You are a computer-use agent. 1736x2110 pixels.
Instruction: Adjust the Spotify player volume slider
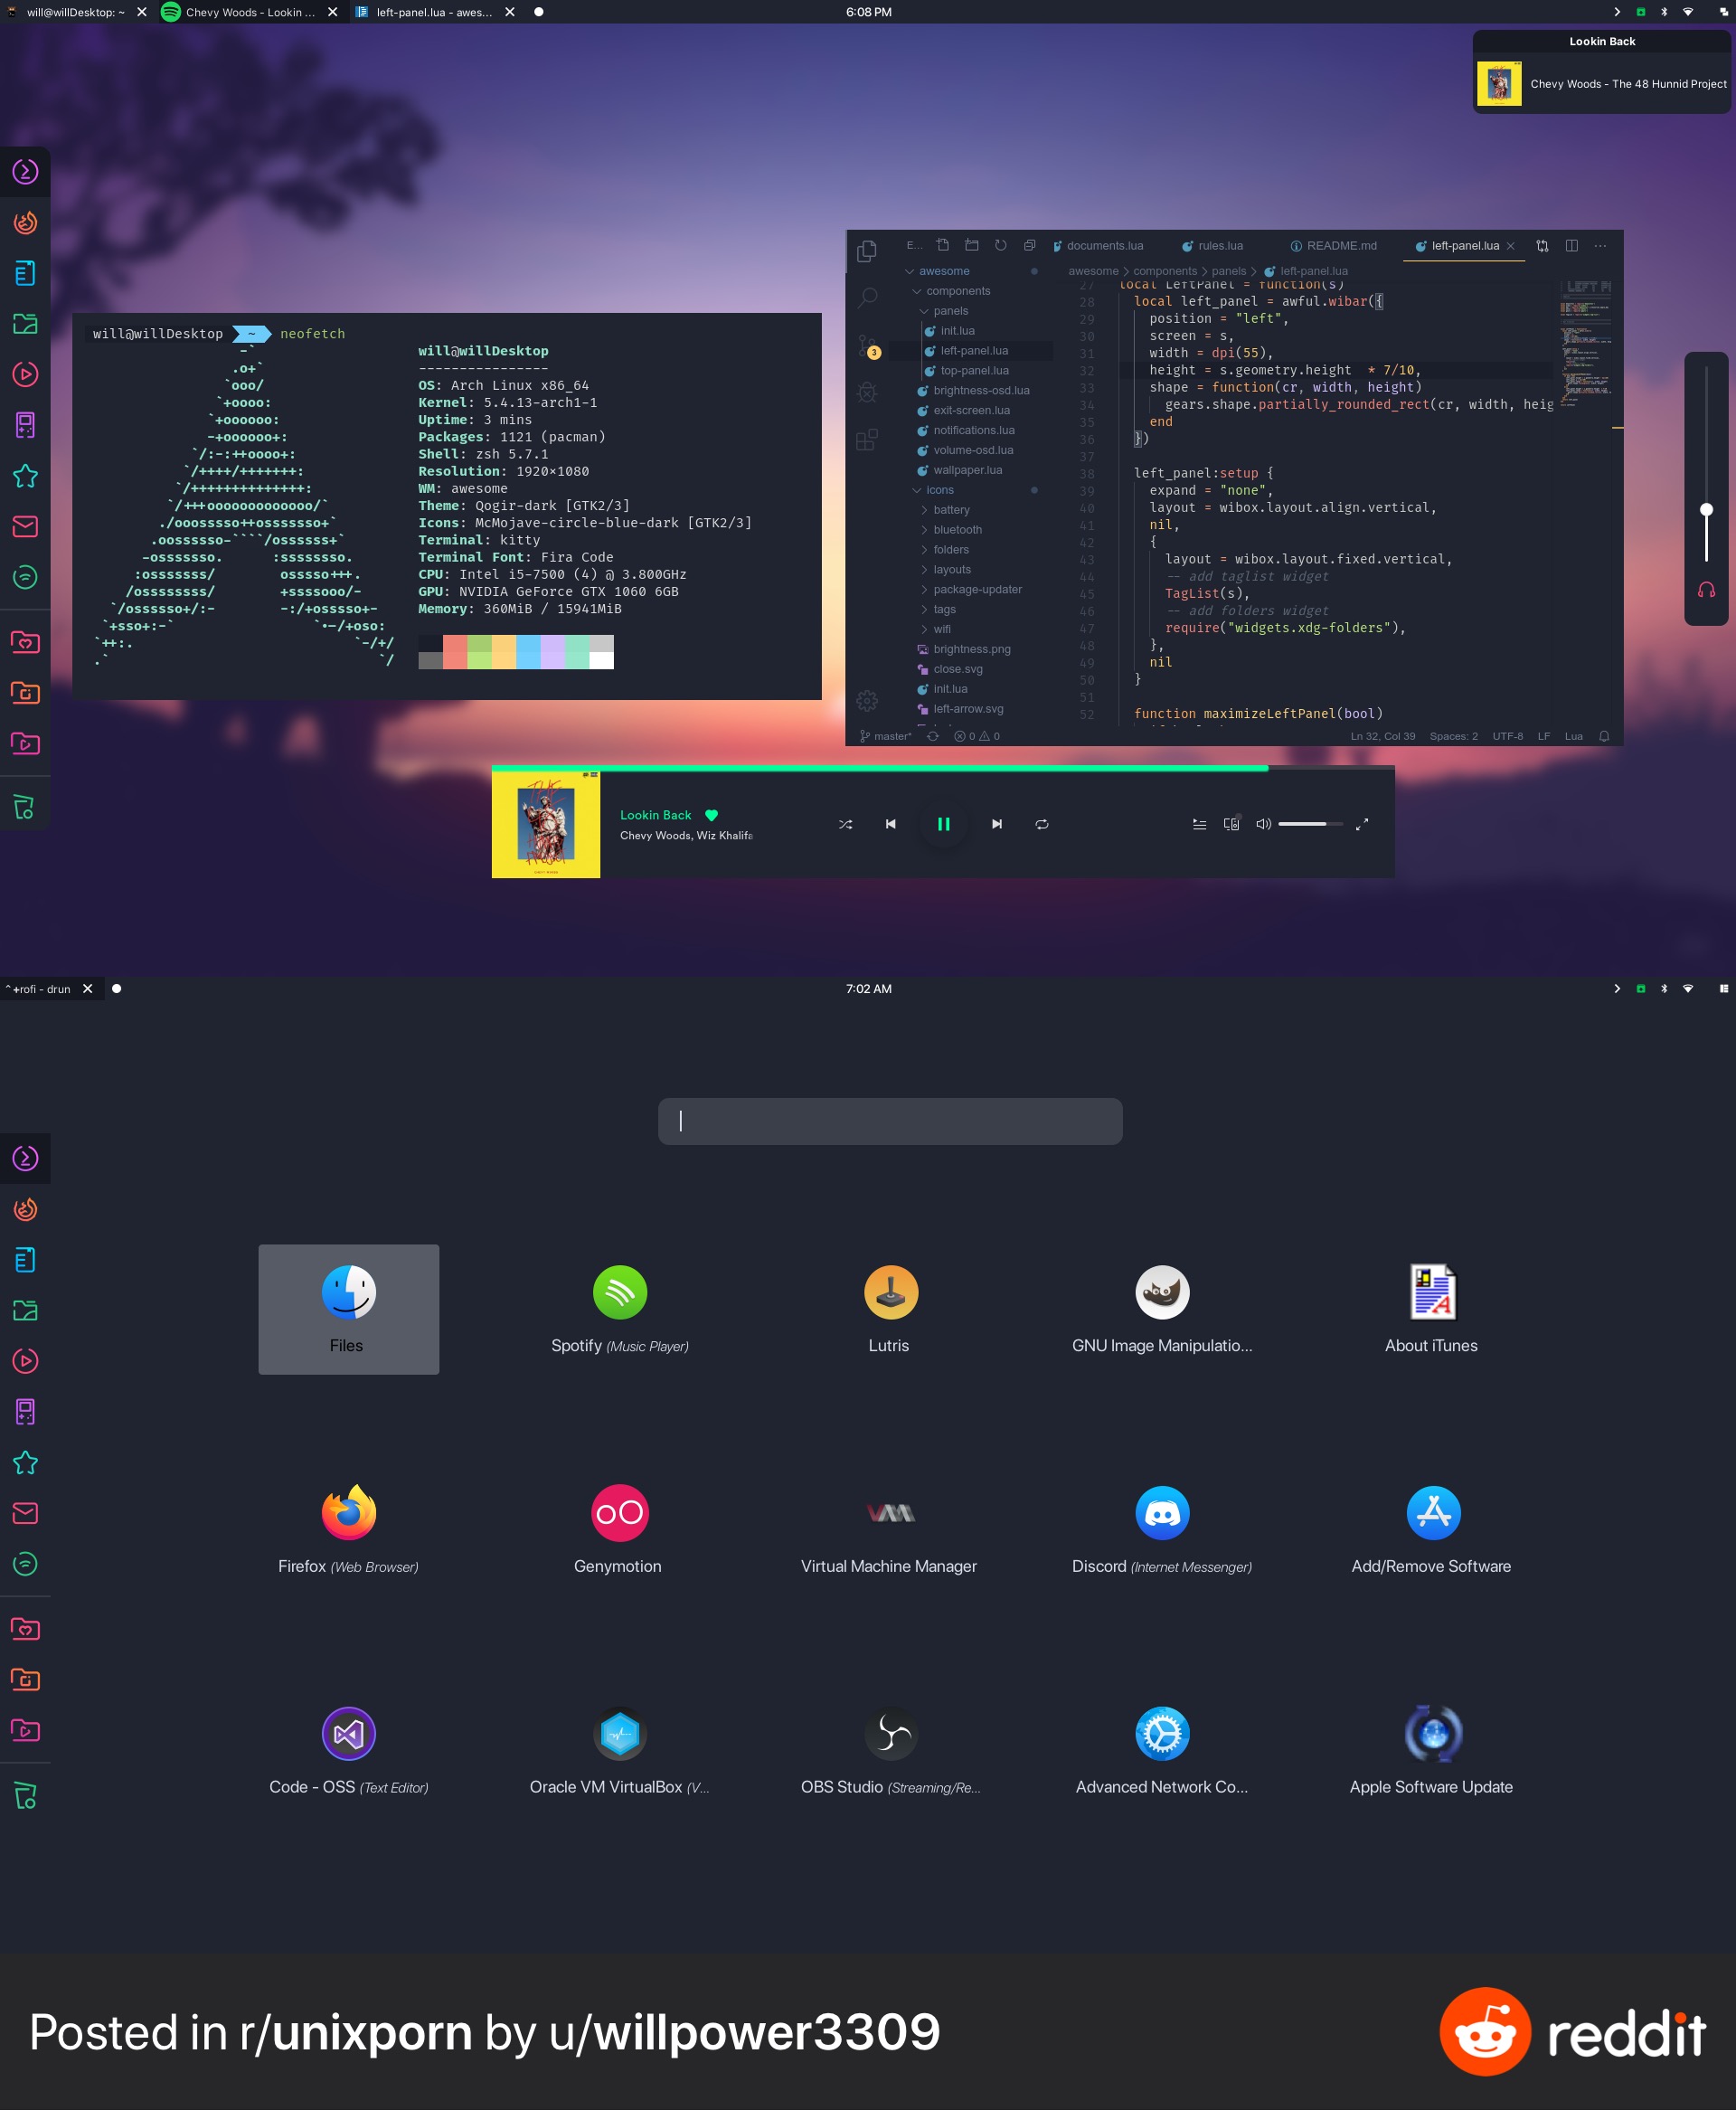1310,824
